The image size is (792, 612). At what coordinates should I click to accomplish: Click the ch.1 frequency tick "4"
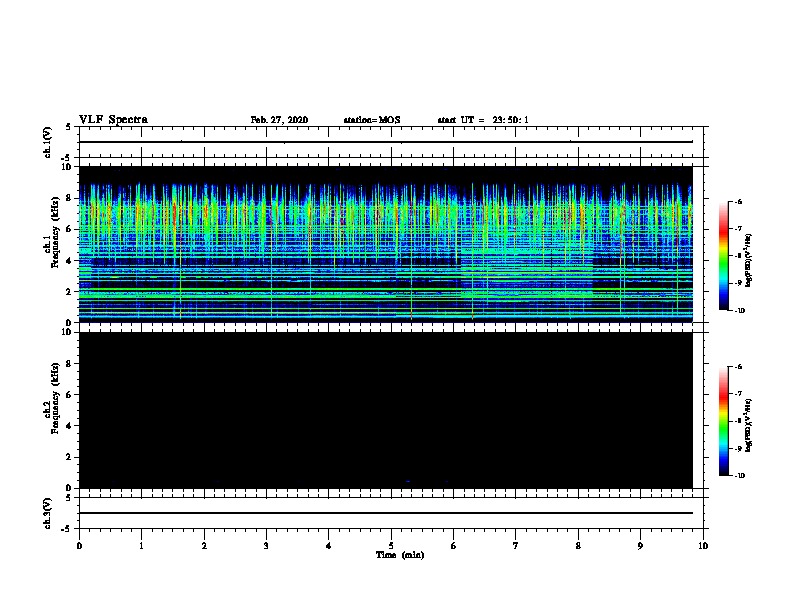(70, 261)
